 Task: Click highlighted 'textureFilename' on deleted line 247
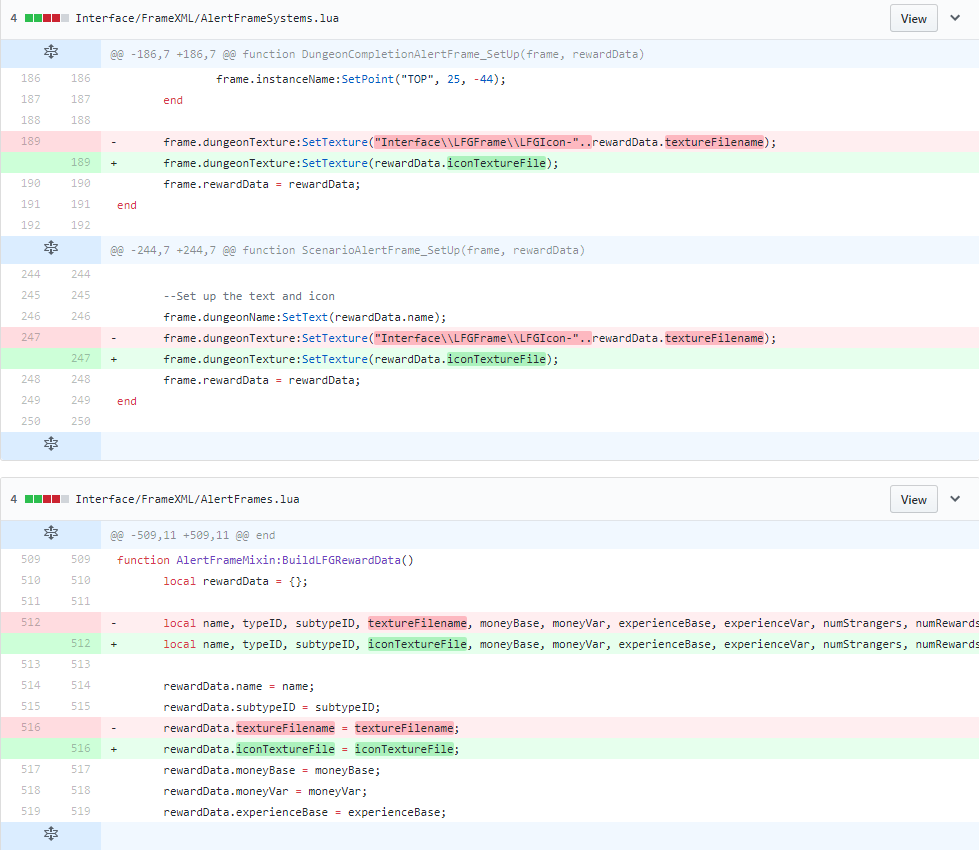pos(714,338)
